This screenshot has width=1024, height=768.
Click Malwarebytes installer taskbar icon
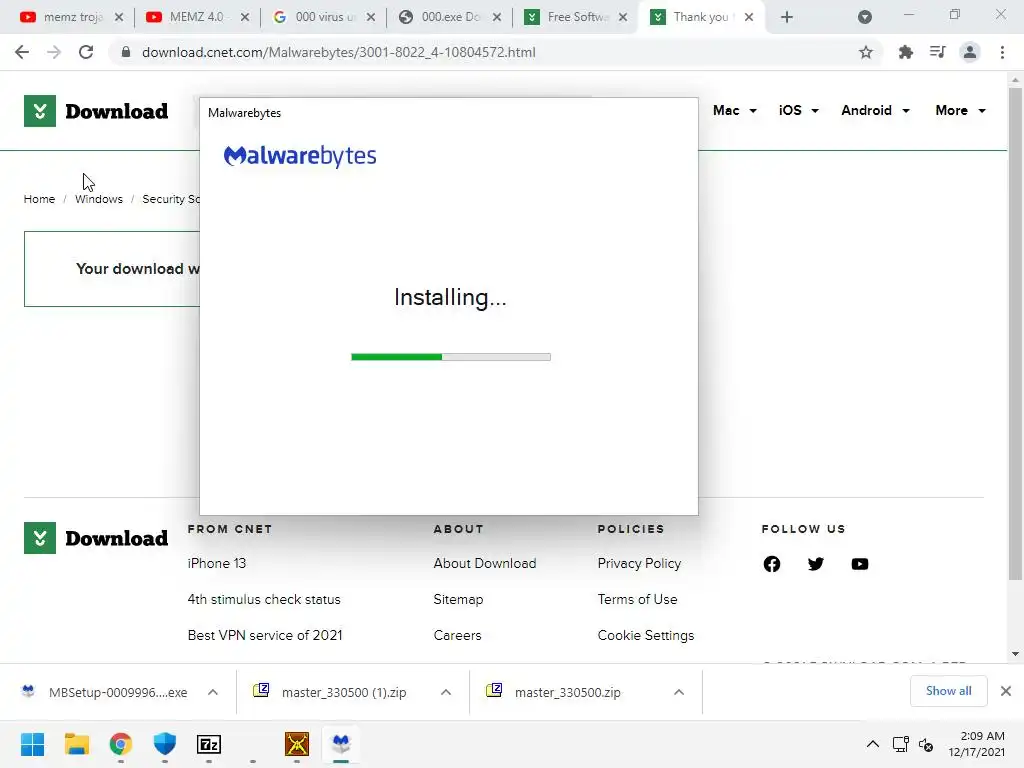coord(341,744)
